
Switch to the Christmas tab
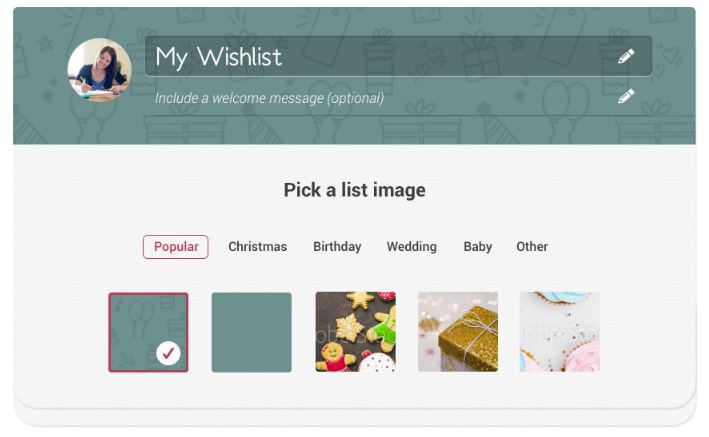coord(257,247)
